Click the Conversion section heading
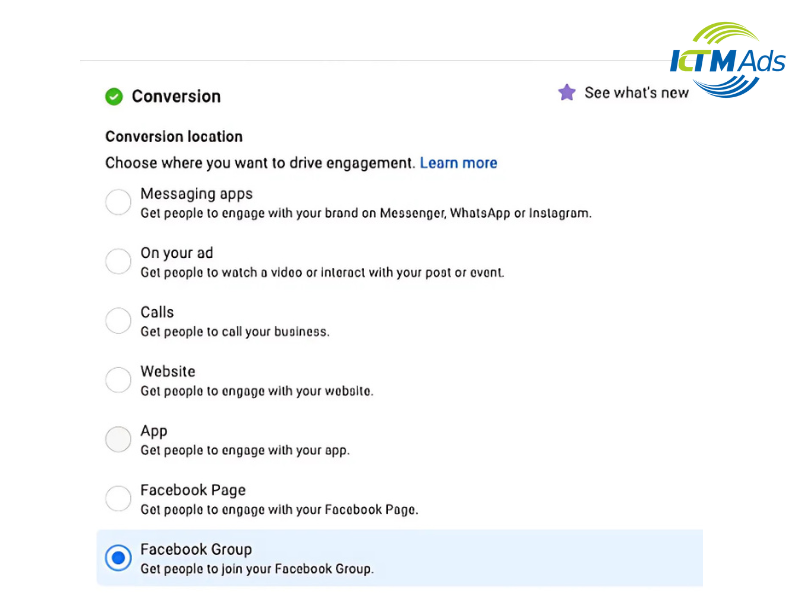 click(x=176, y=96)
